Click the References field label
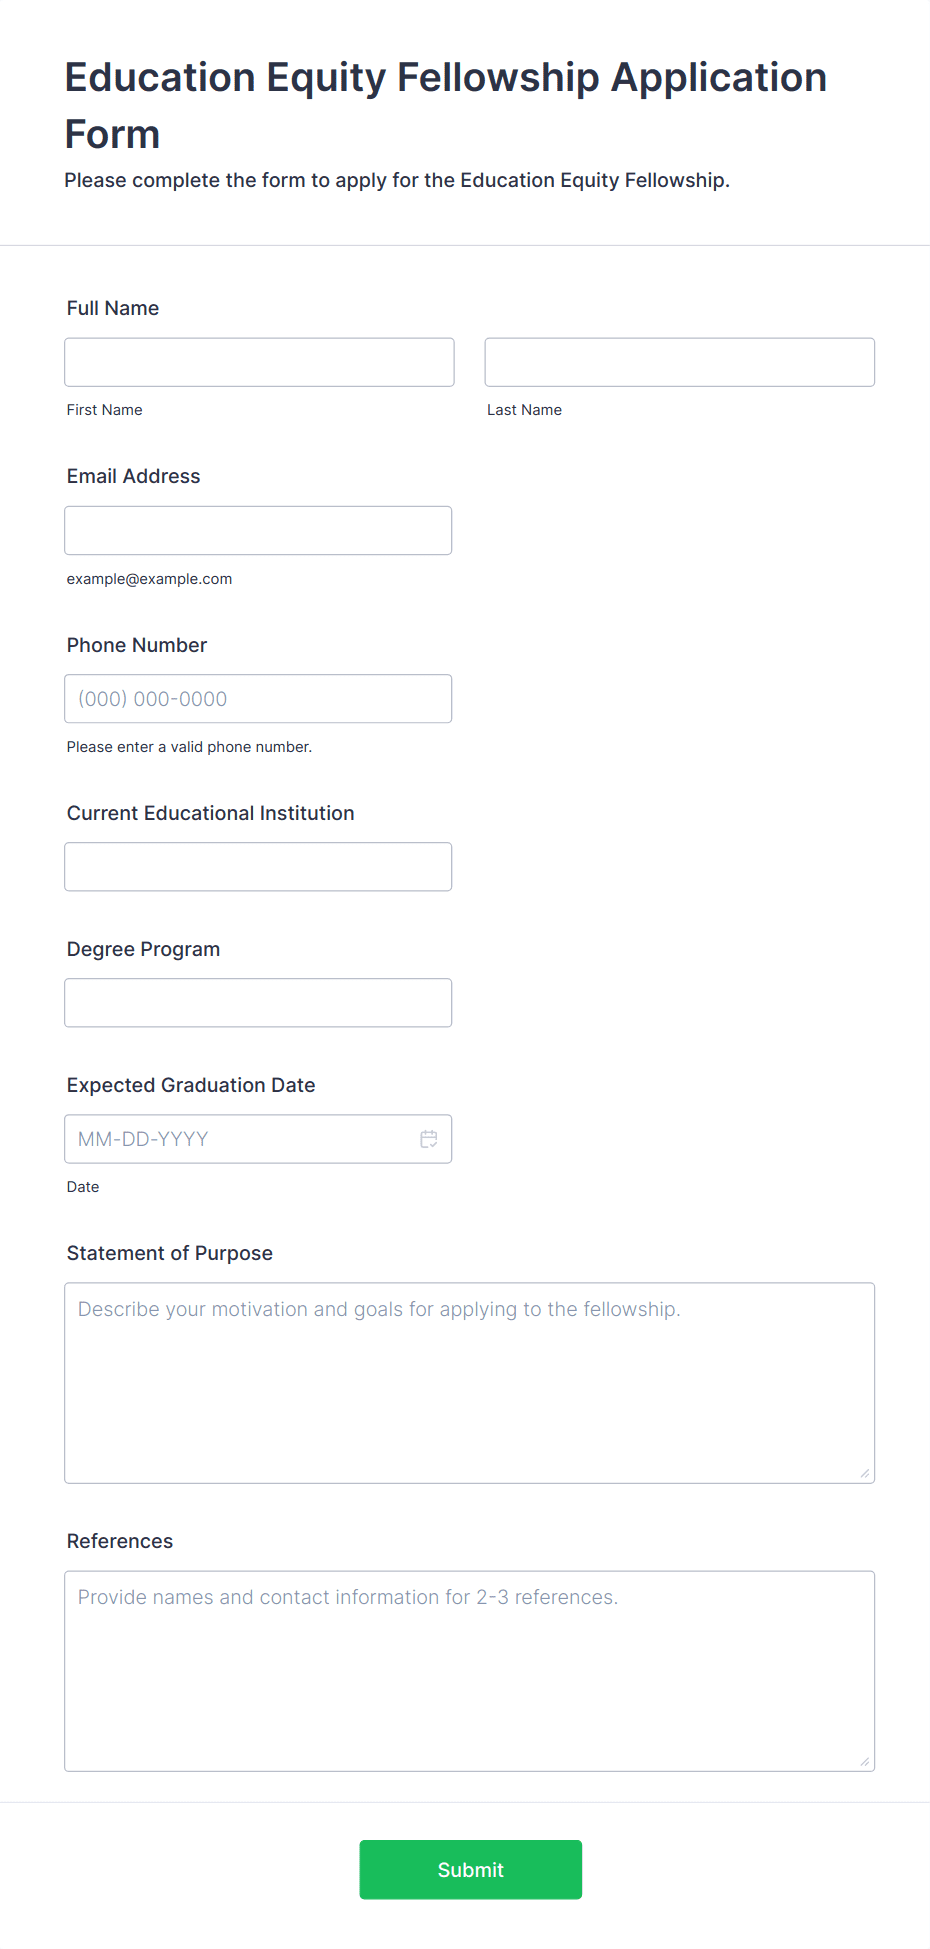Viewport: 930px width, 1949px height. [x=120, y=1541]
